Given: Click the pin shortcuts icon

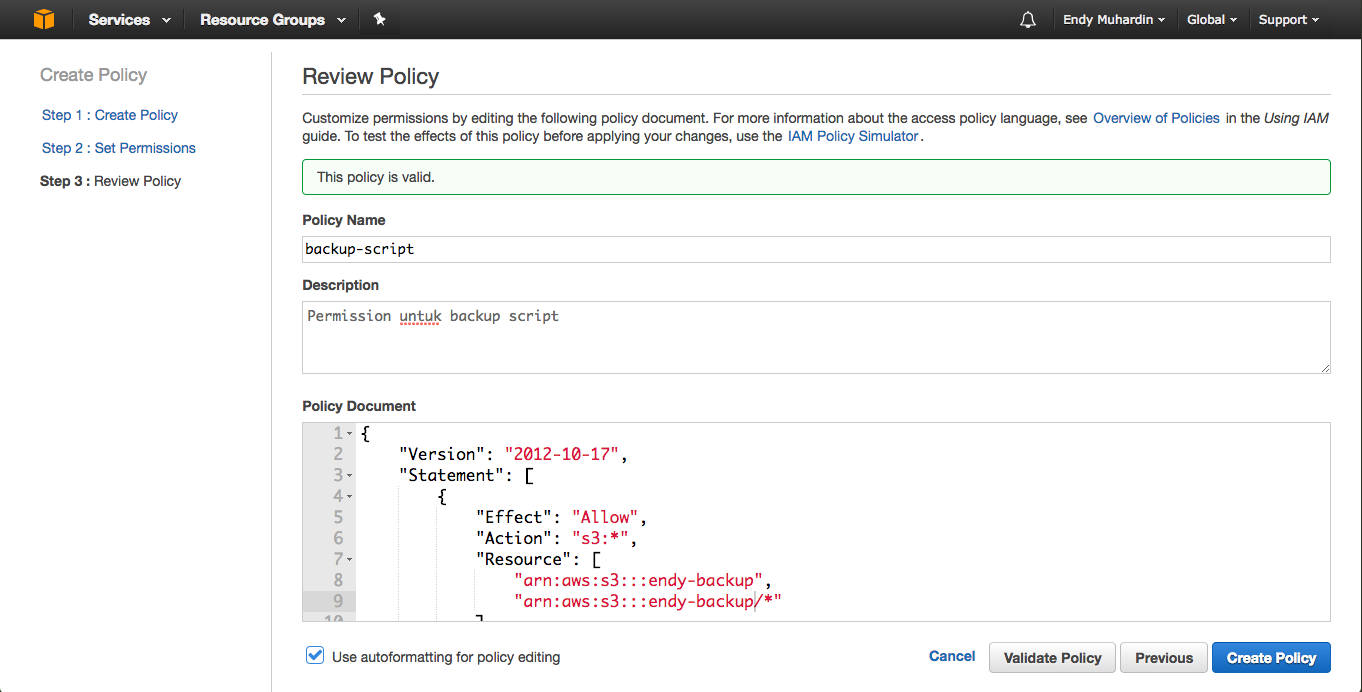Looking at the screenshot, I should (379, 19).
